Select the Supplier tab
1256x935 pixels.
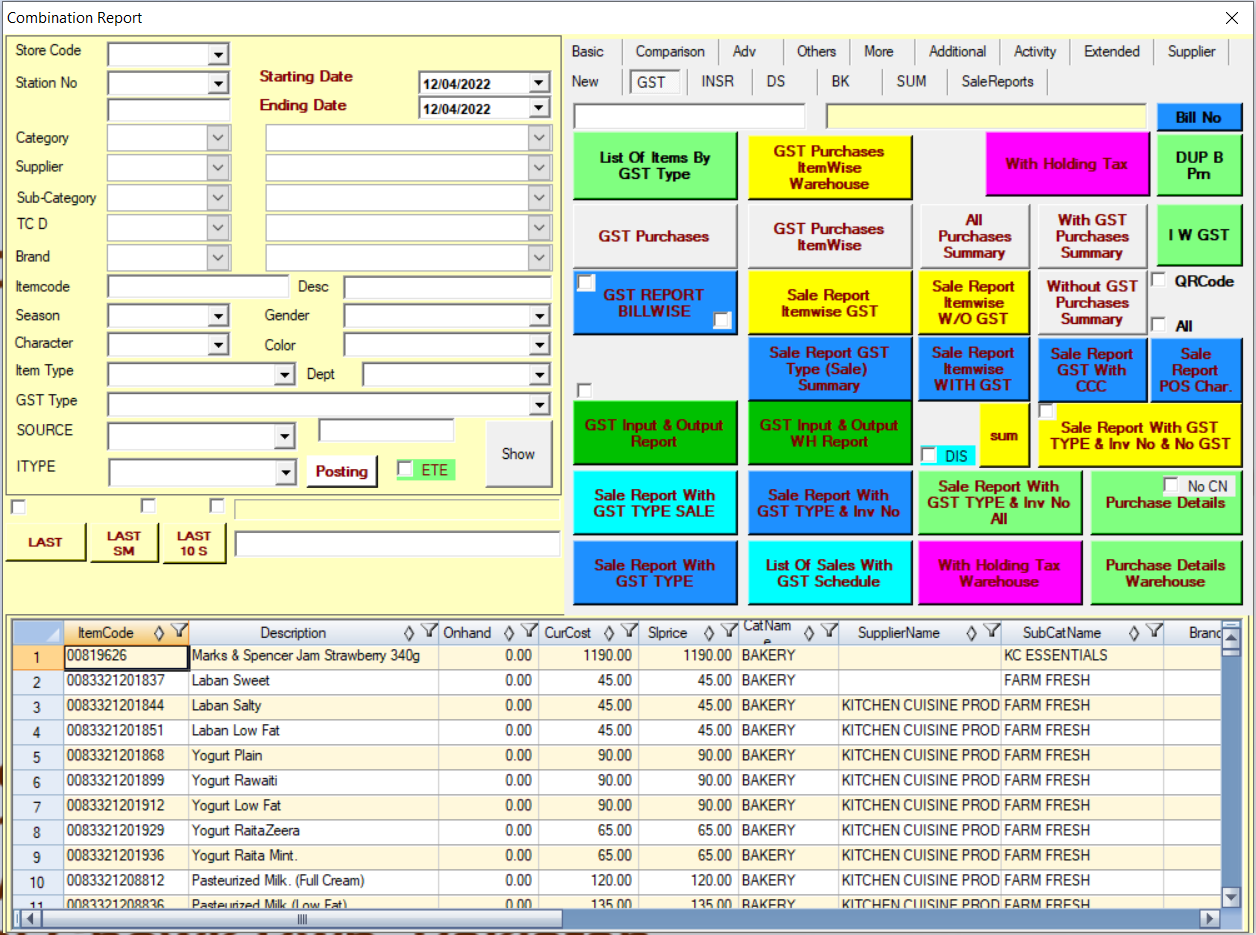(1192, 52)
